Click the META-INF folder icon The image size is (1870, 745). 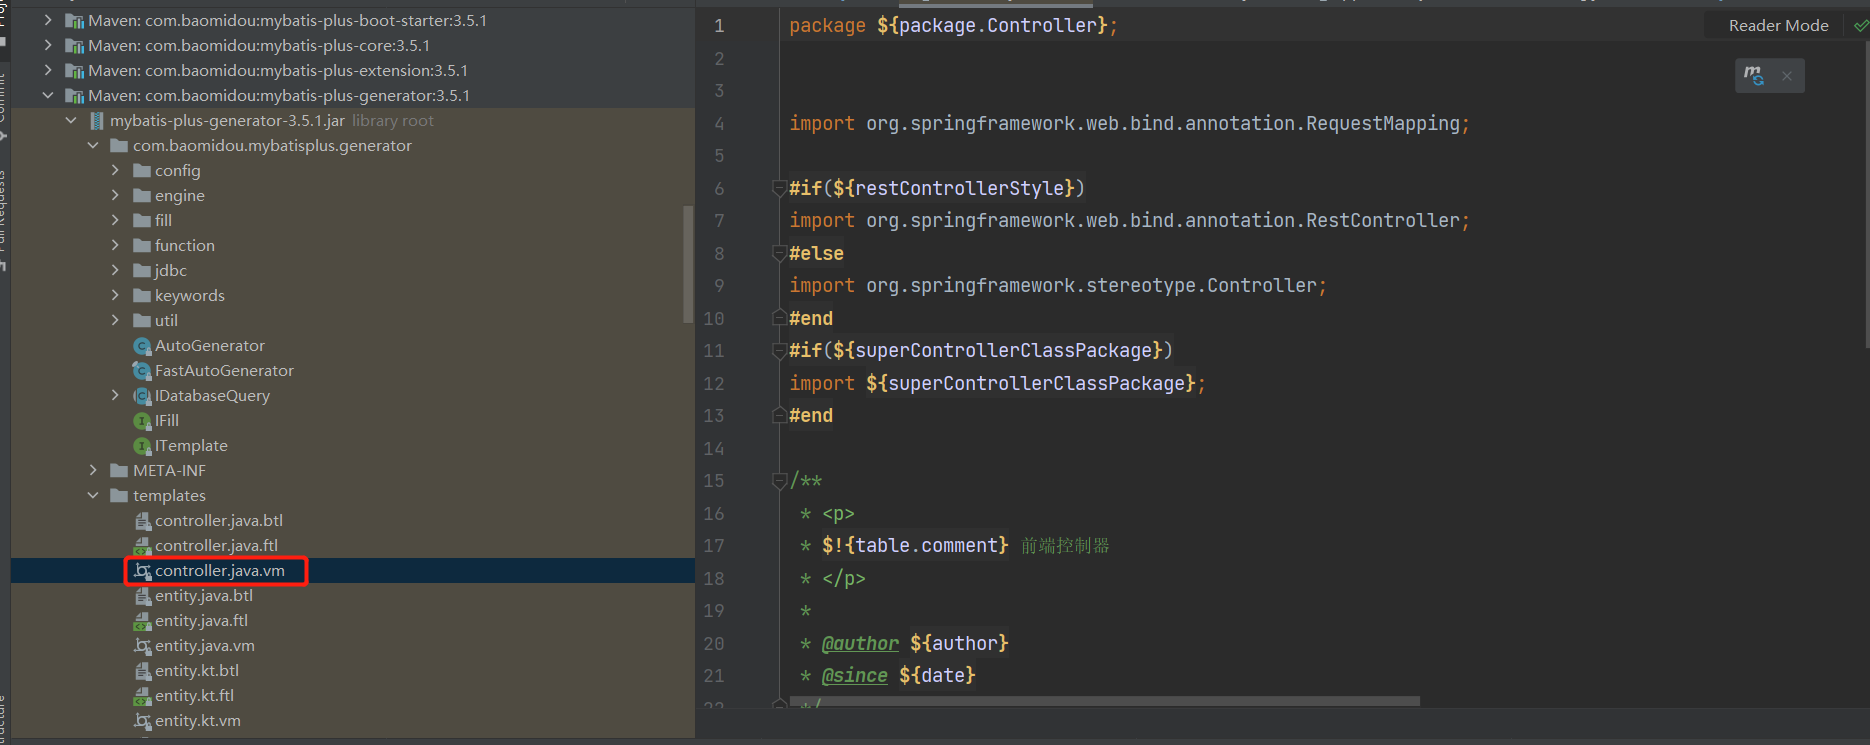(x=119, y=471)
